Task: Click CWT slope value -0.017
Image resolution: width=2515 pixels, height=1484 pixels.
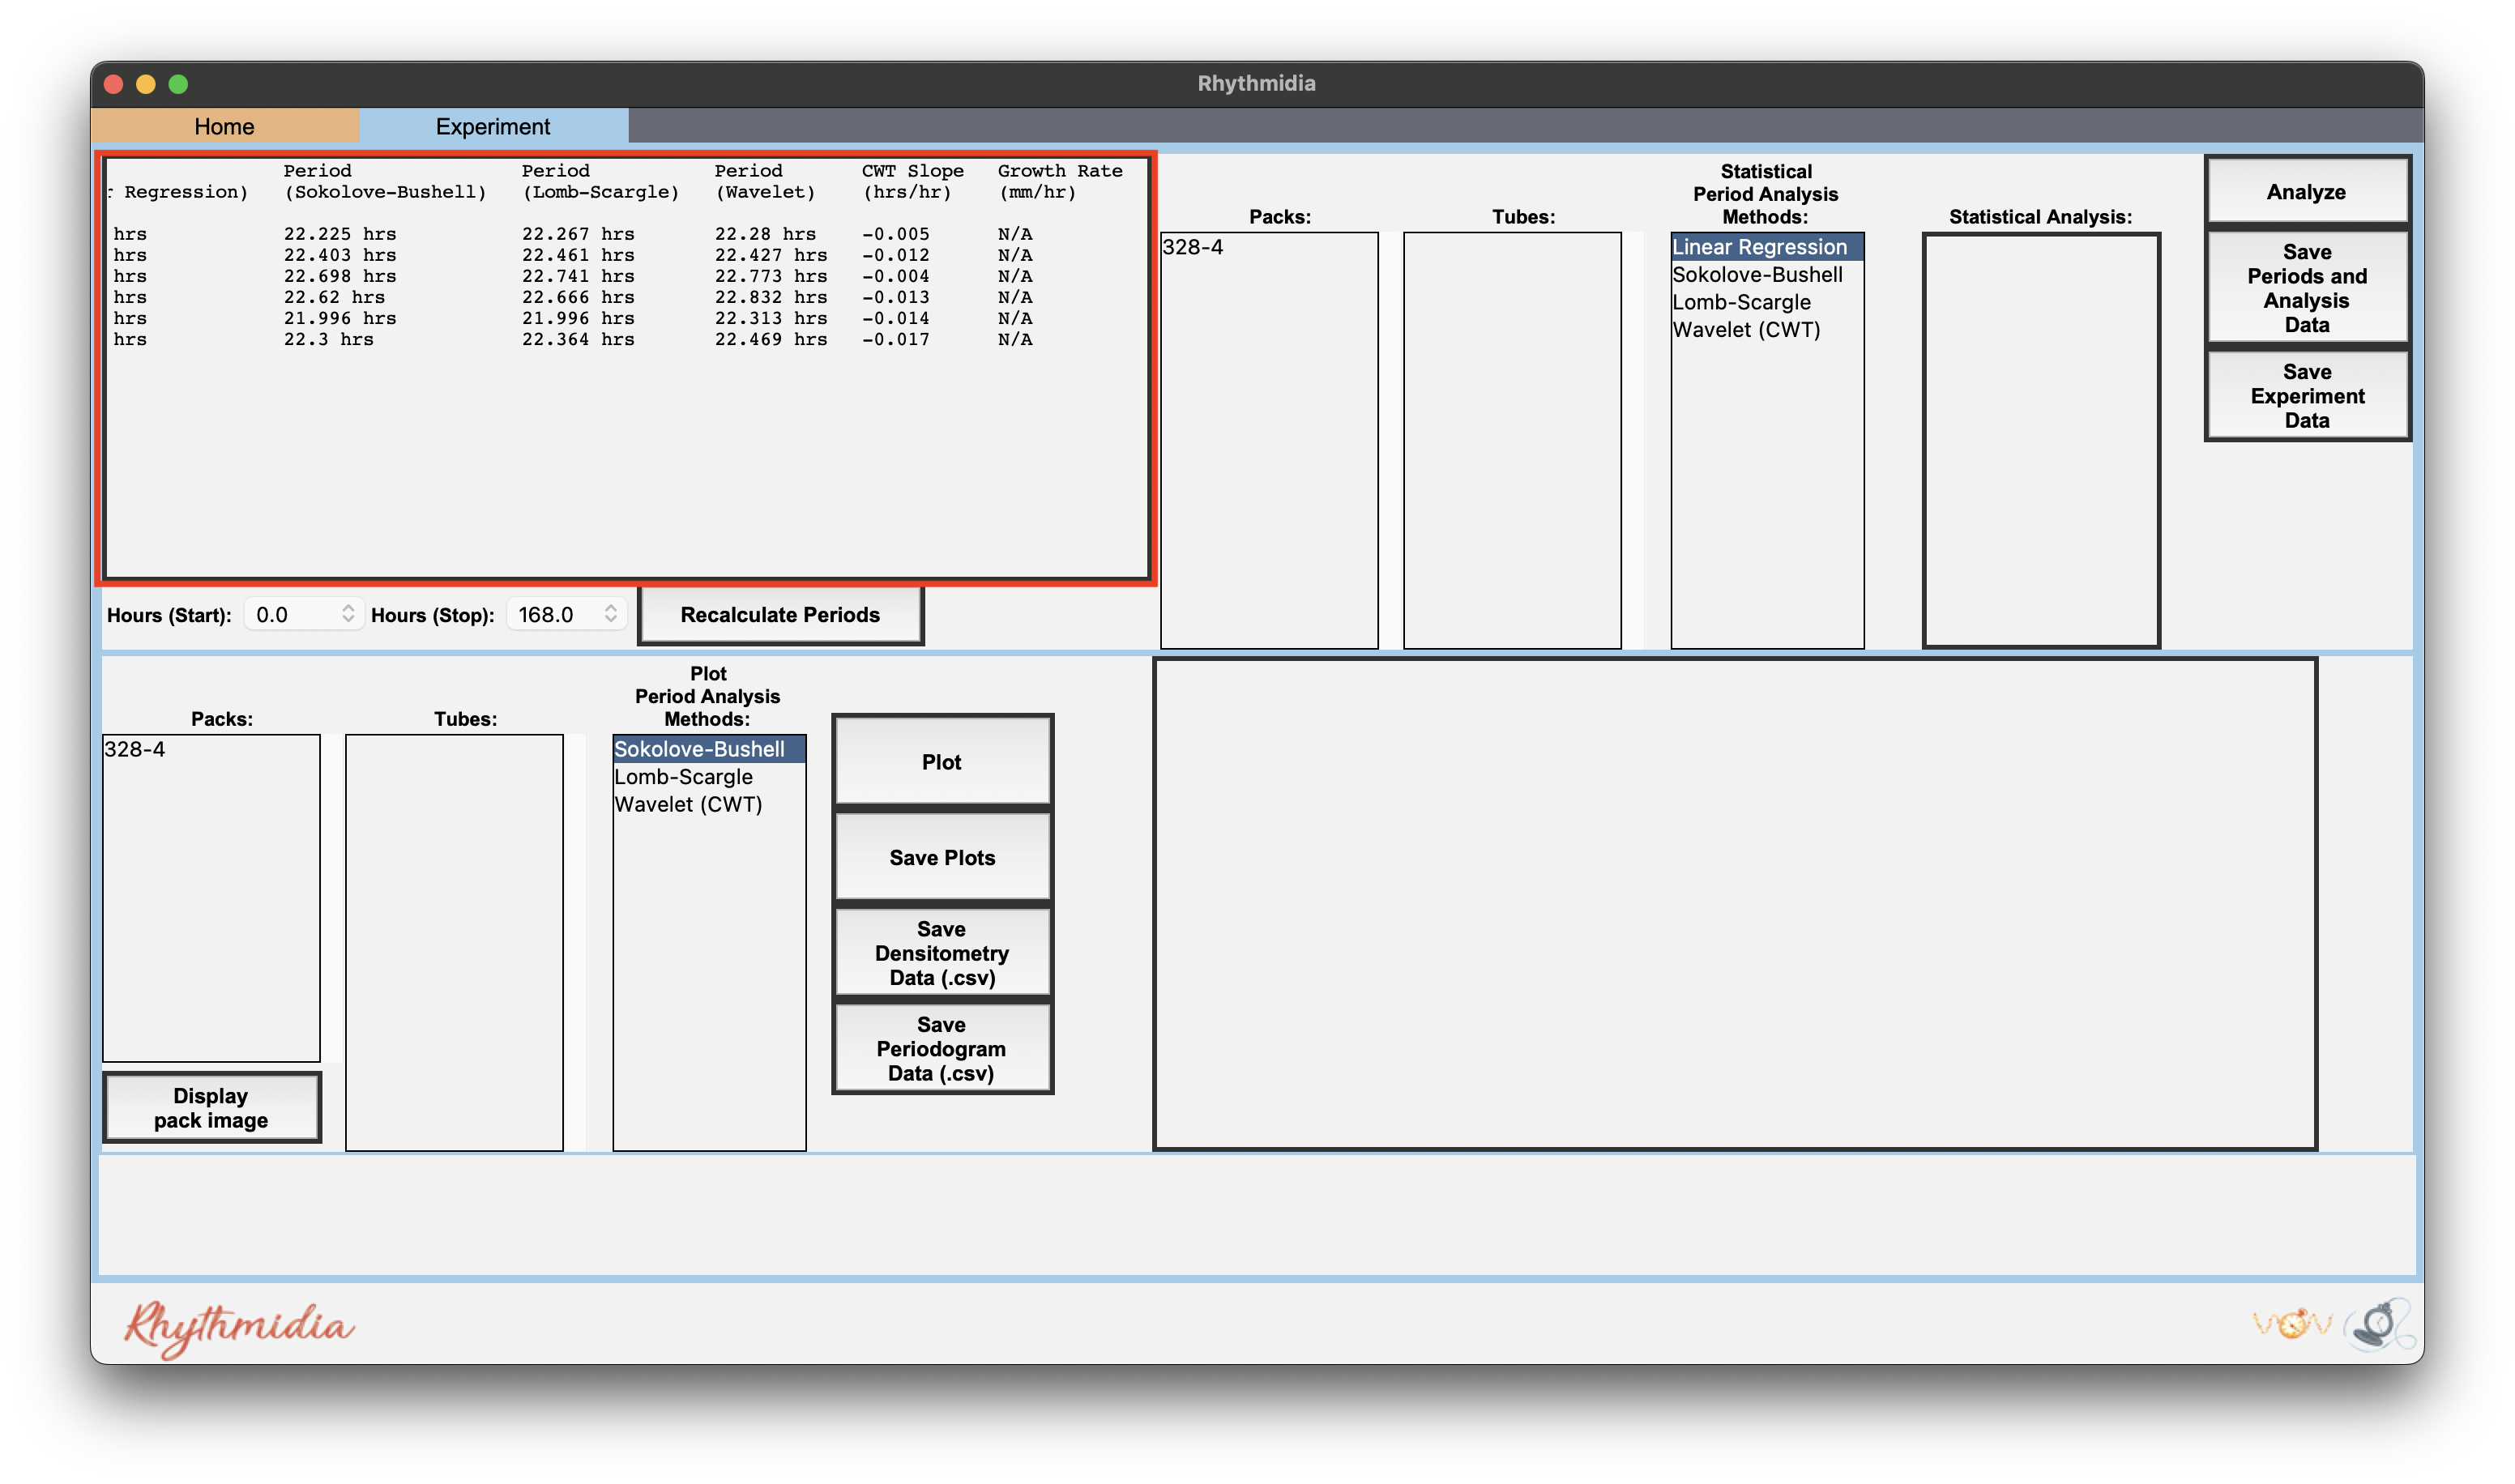Action: pos(896,339)
